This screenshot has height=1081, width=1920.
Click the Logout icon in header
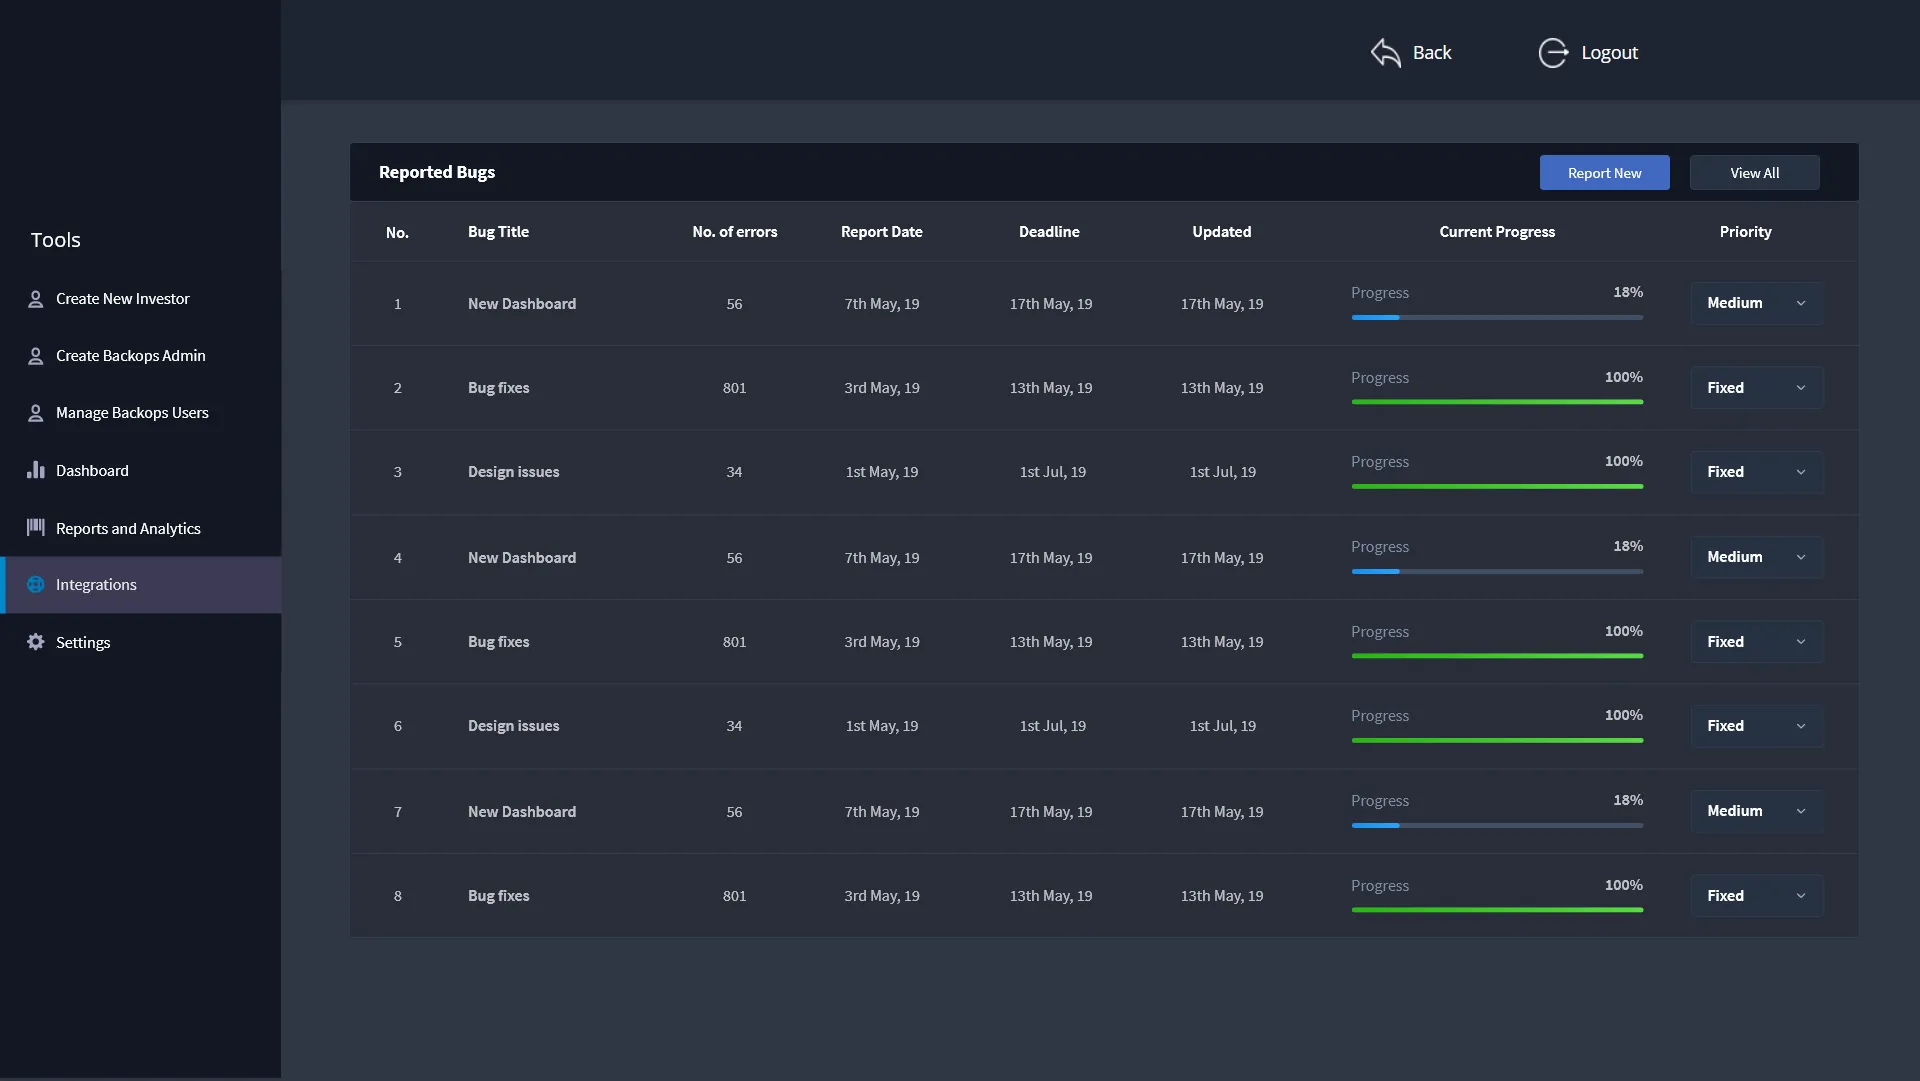[1552, 53]
